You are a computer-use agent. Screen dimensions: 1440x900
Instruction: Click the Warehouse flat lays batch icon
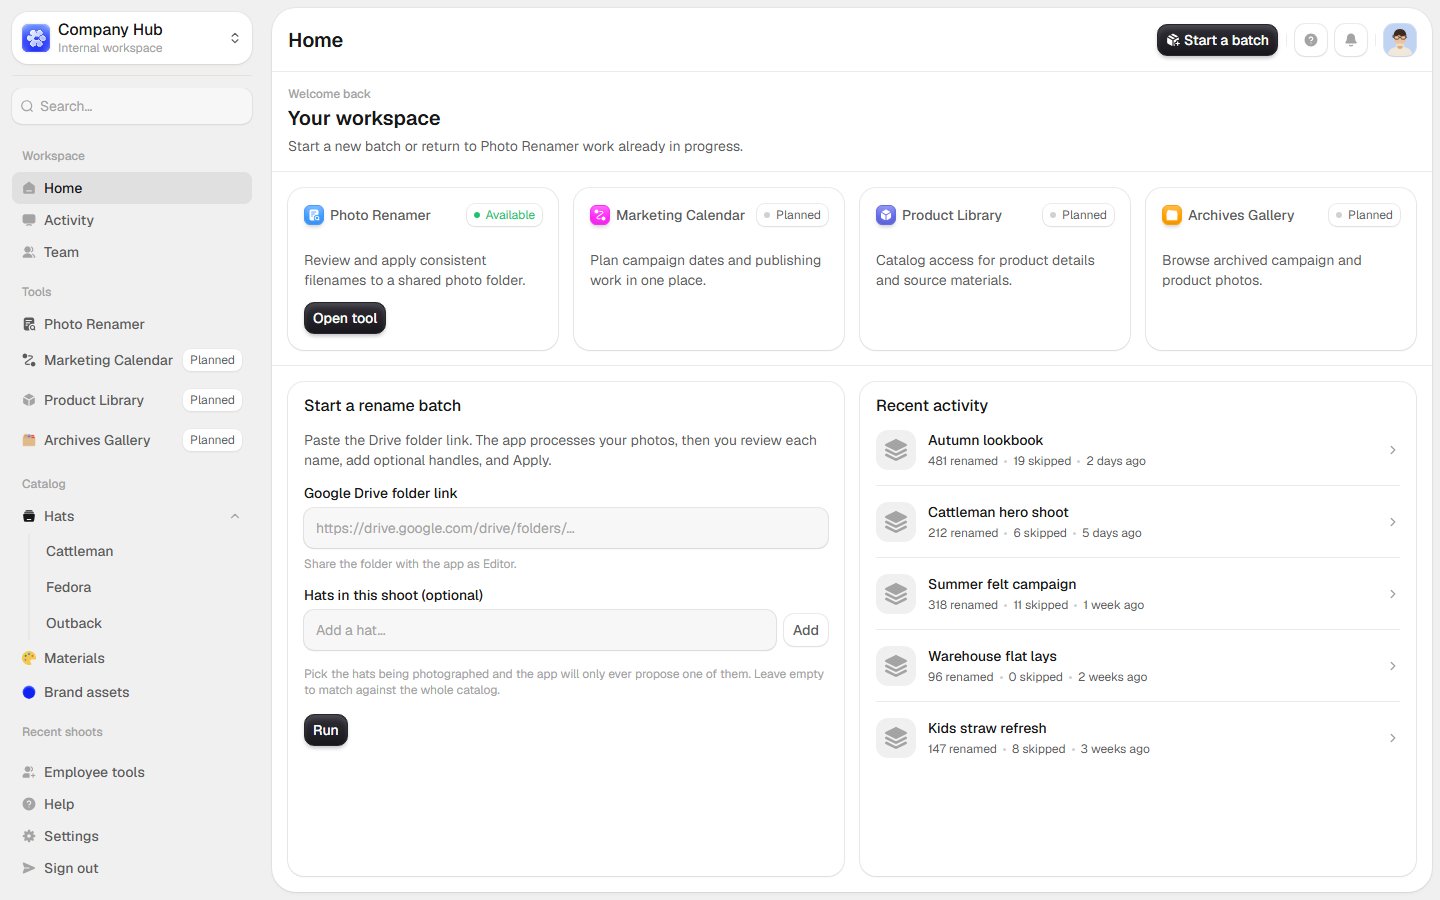tap(896, 666)
